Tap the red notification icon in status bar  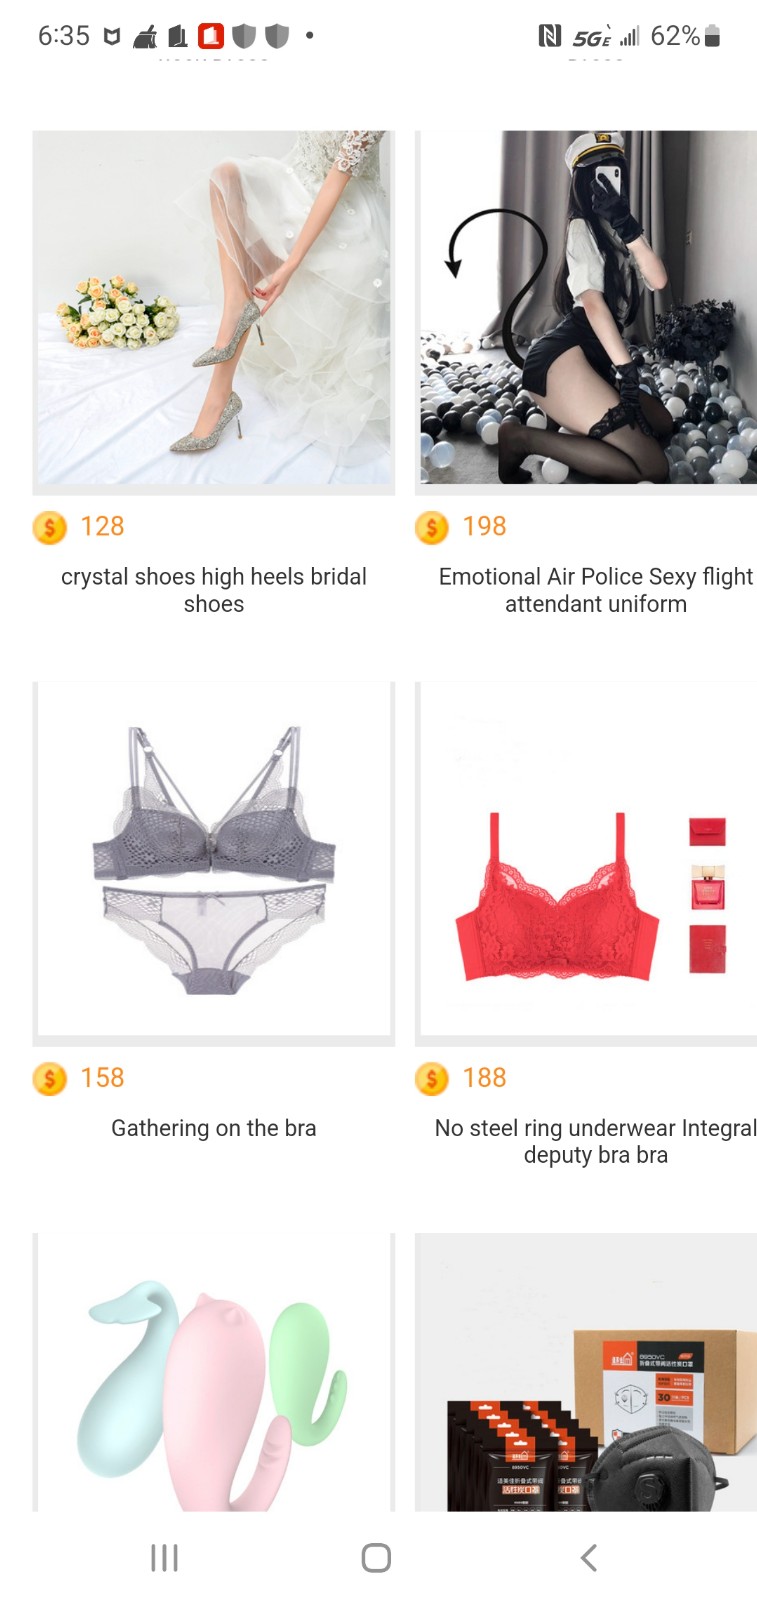pos(211,36)
